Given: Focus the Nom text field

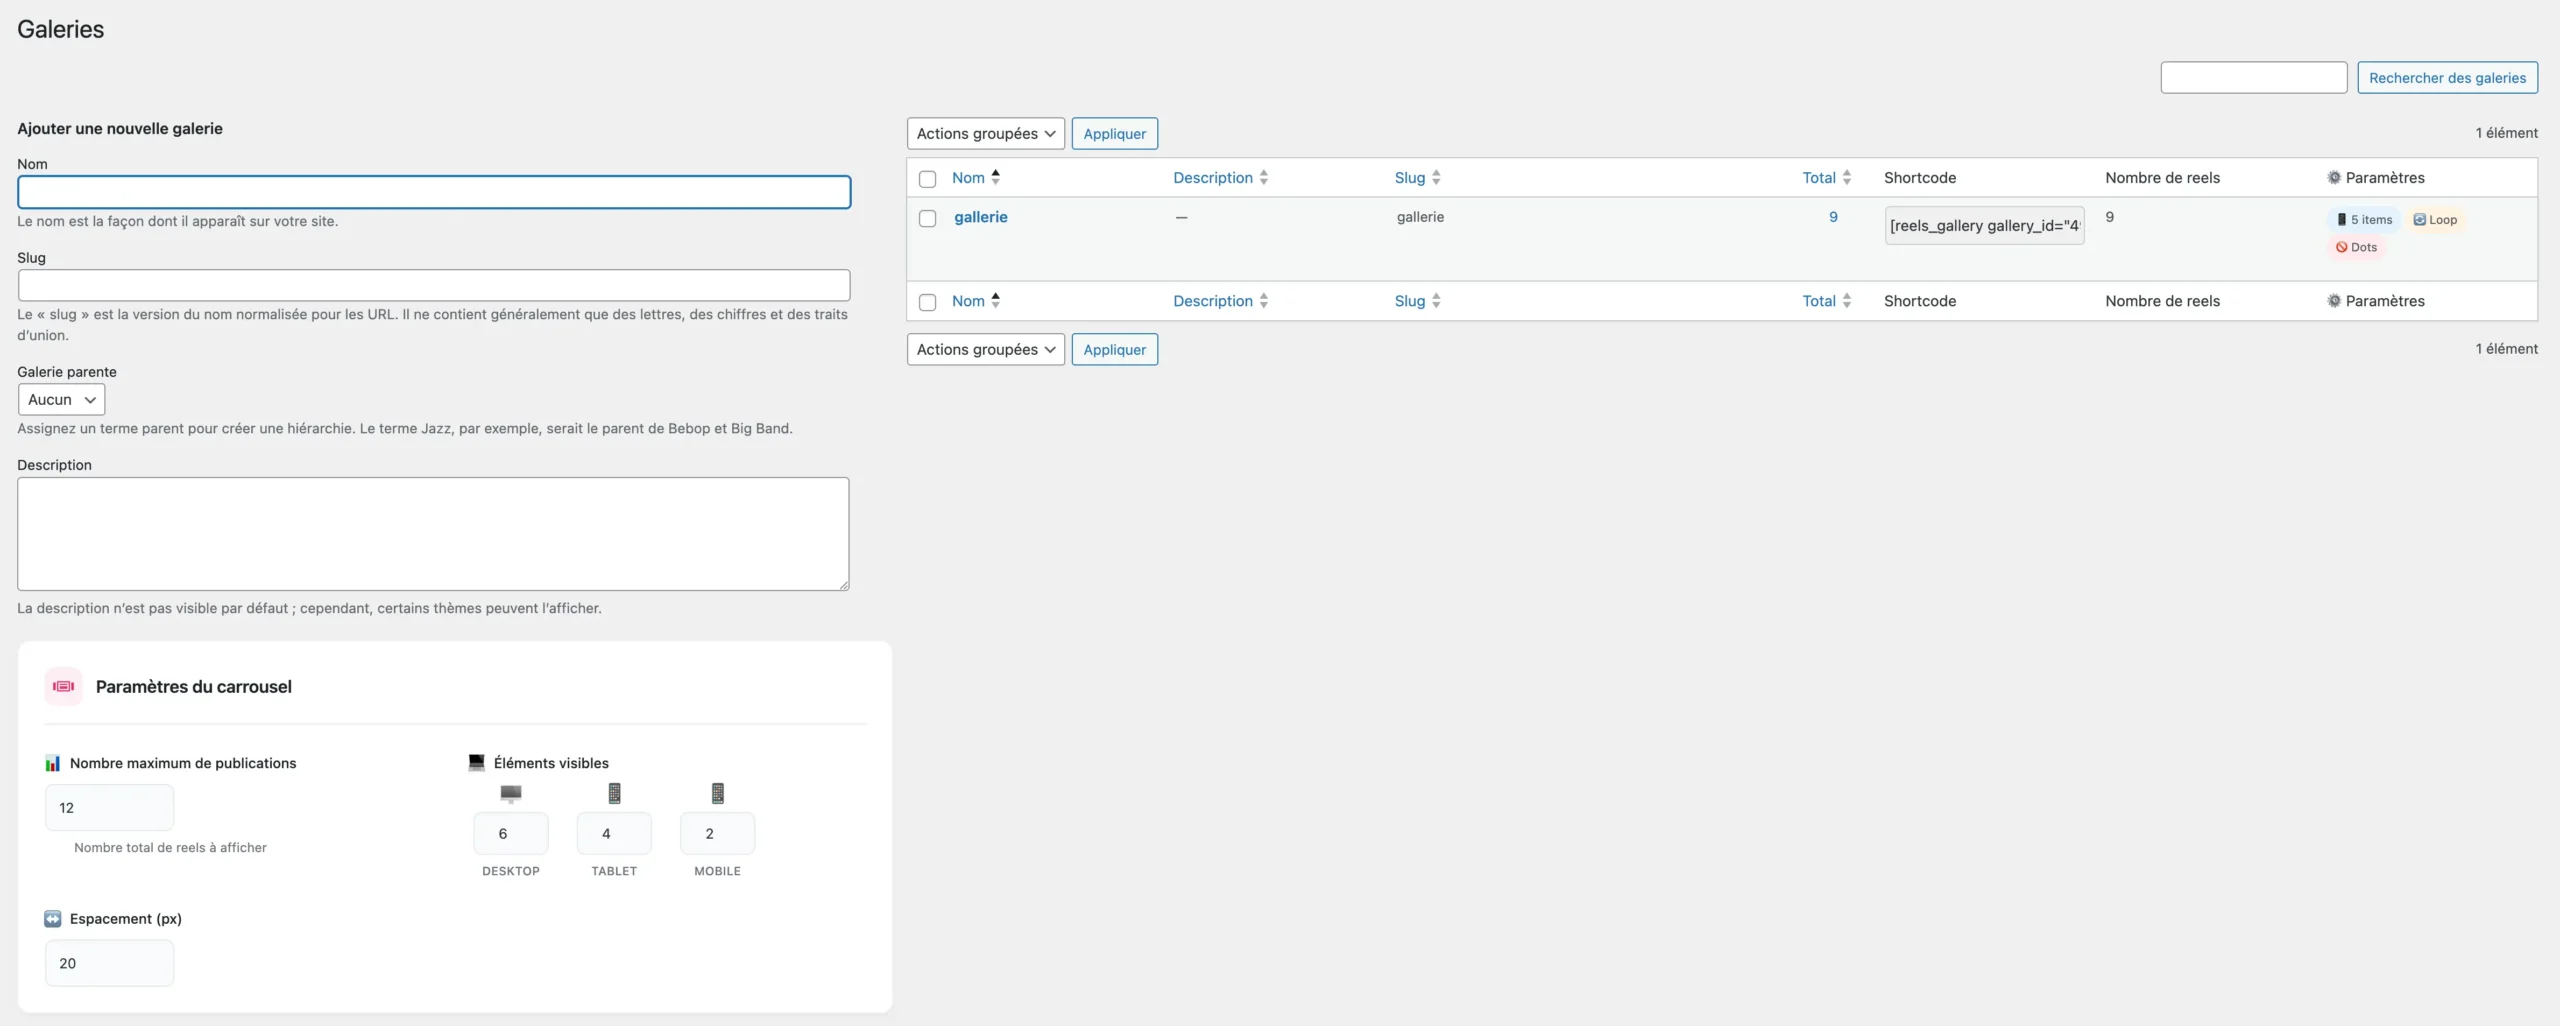Looking at the screenshot, I should click(x=434, y=192).
